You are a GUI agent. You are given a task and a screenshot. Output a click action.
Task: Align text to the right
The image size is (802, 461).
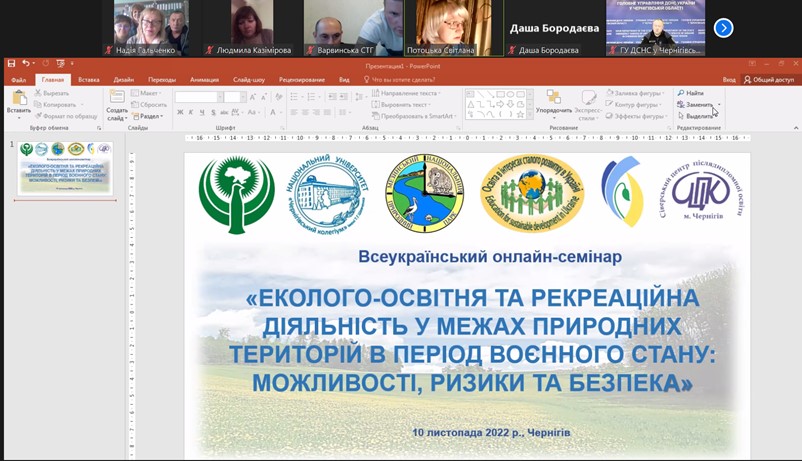tap(316, 112)
